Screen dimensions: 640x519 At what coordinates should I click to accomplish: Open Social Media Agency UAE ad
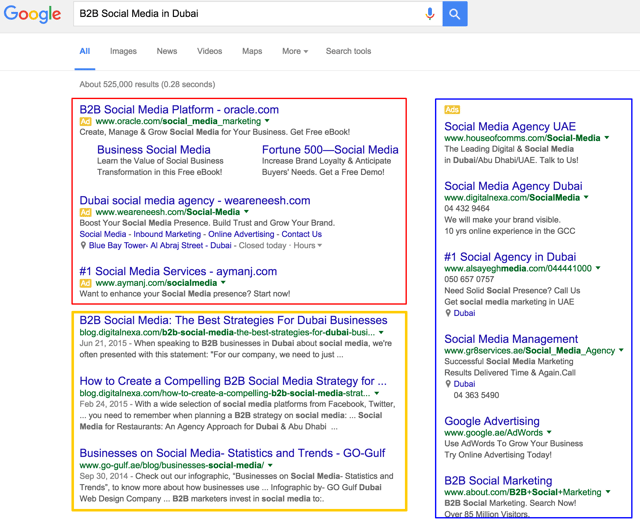coord(510,126)
